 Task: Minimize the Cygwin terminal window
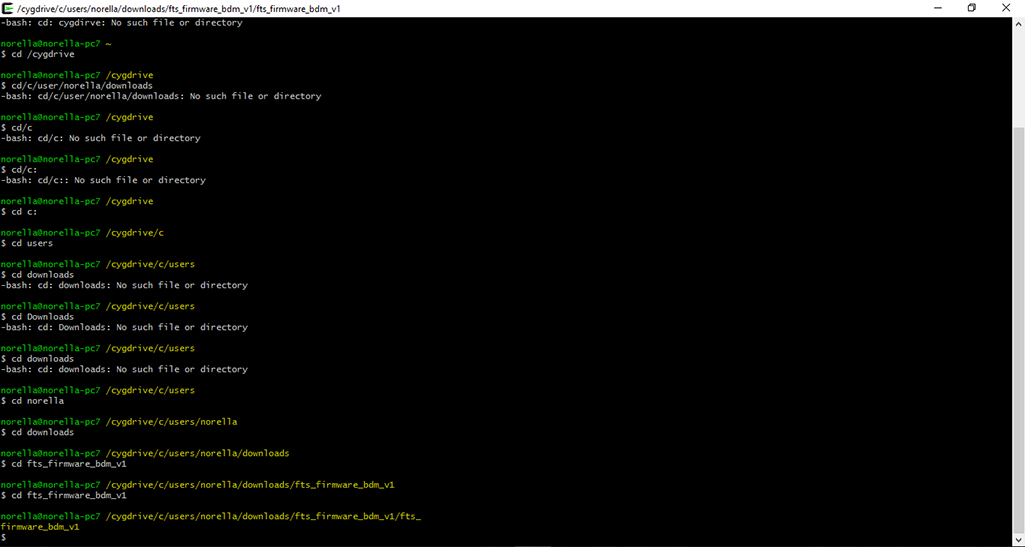938,8
